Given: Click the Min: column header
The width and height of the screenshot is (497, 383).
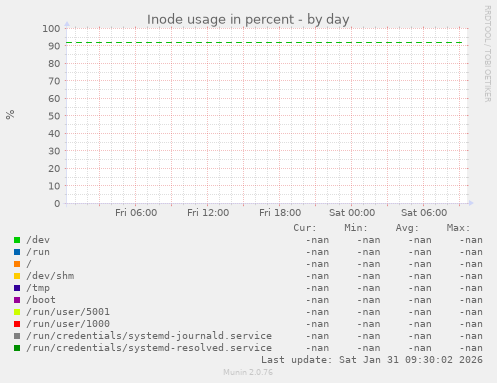Looking at the screenshot, I should (356, 228).
